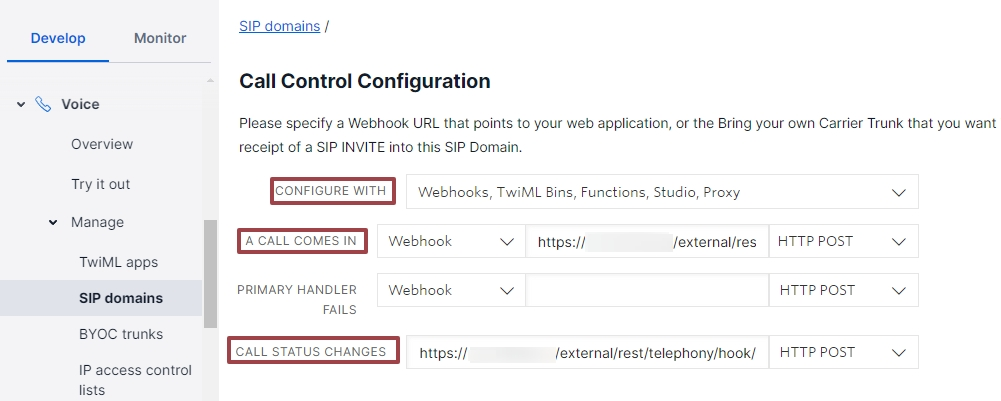Open Try it out page
The image size is (1001, 401).
(100, 184)
